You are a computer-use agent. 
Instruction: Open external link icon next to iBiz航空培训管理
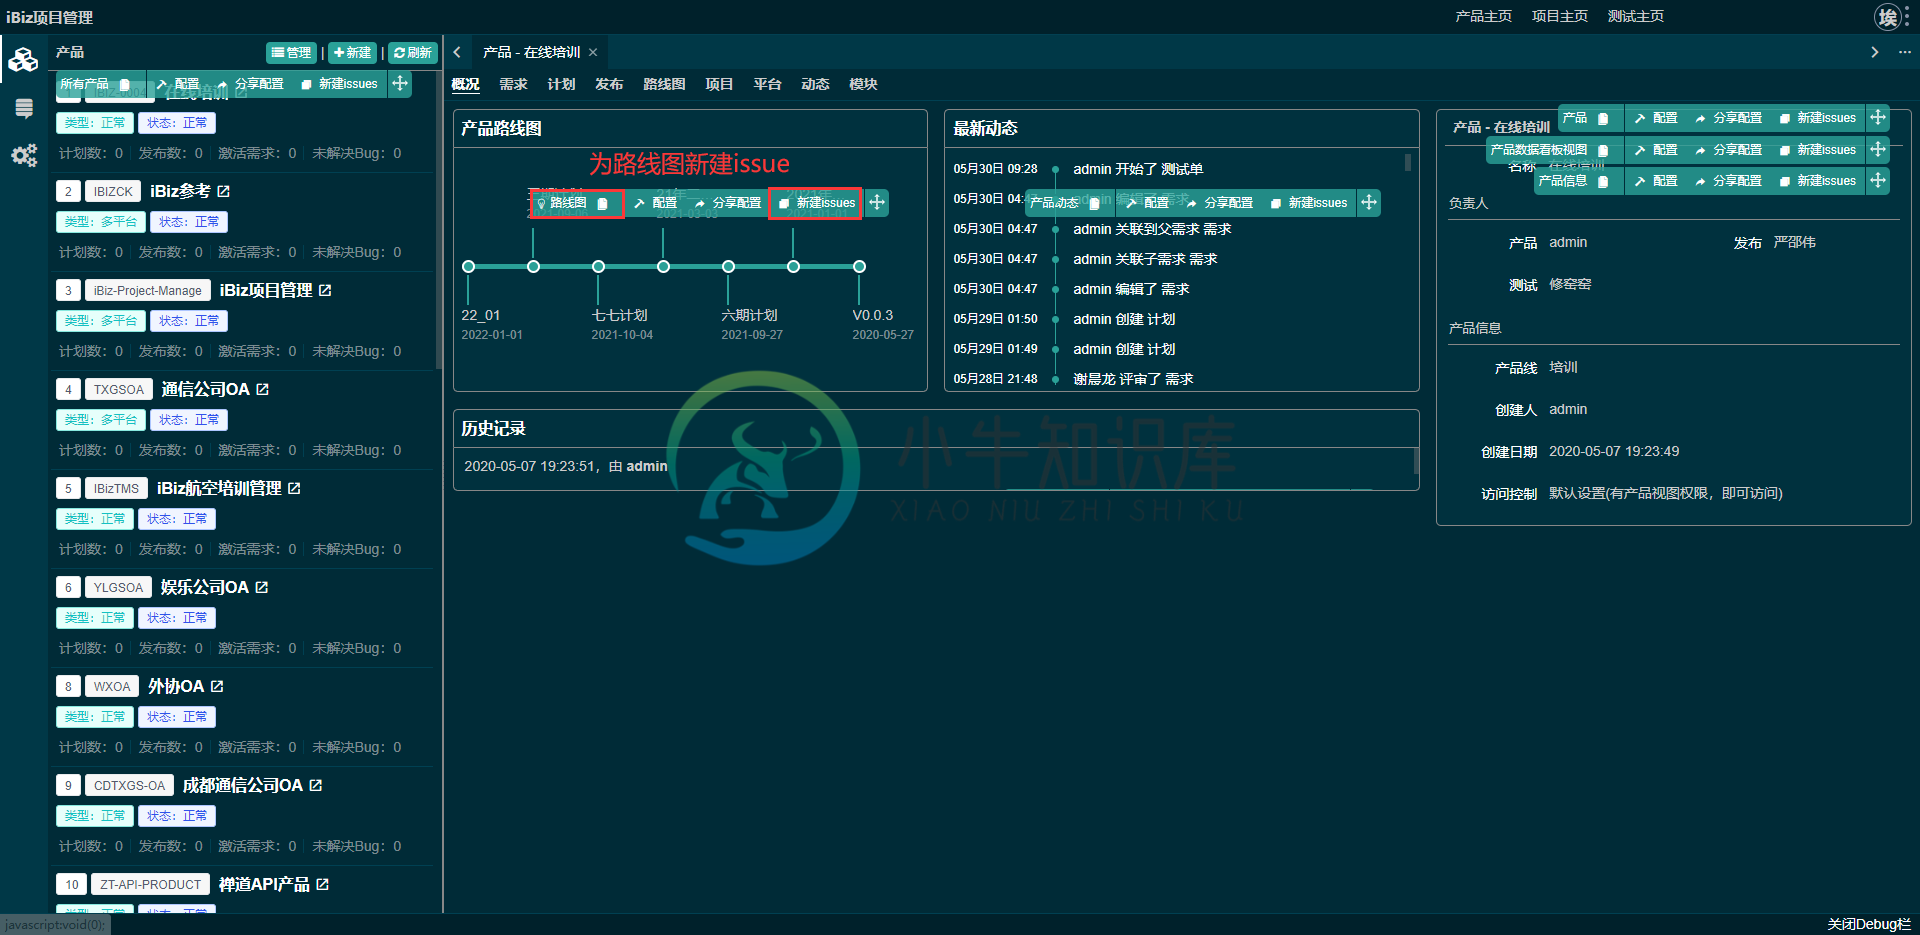(x=294, y=488)
